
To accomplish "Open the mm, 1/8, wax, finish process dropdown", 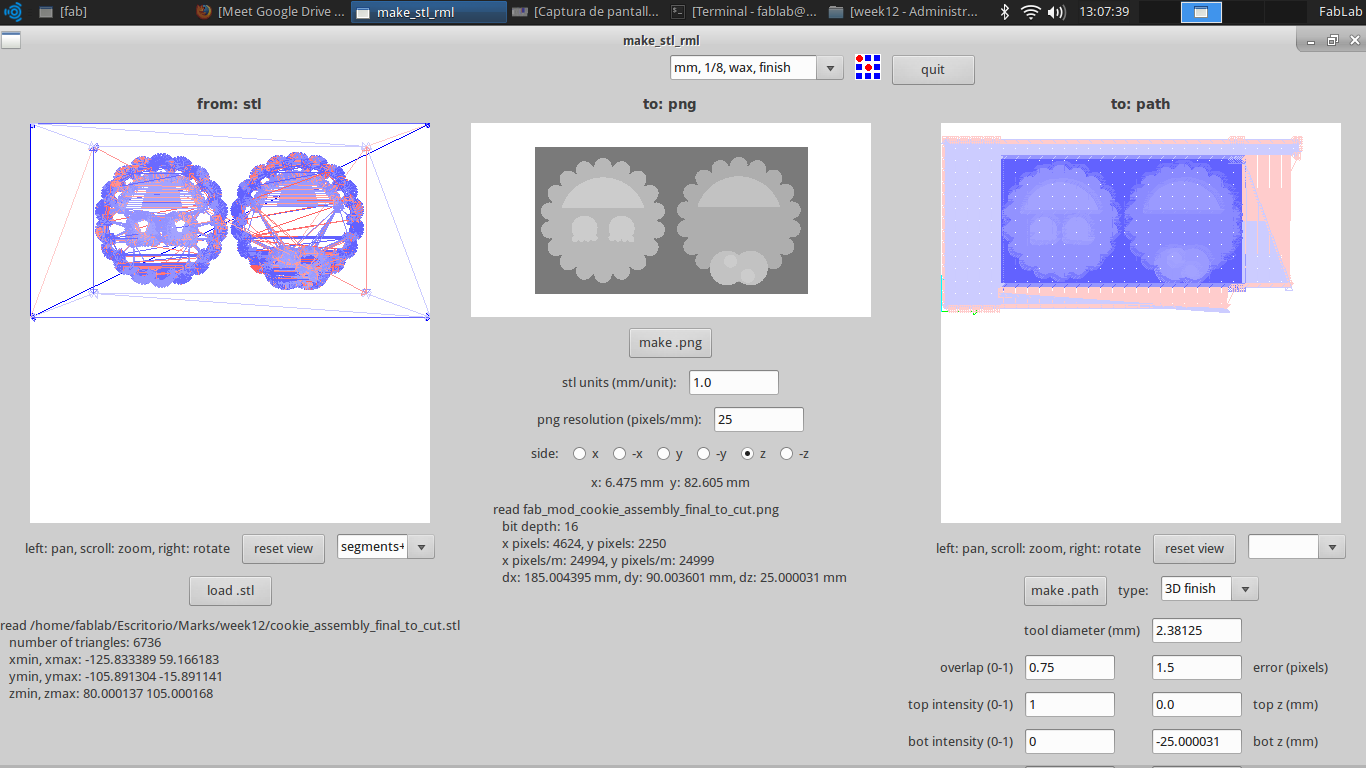I will tap(830, 67).
